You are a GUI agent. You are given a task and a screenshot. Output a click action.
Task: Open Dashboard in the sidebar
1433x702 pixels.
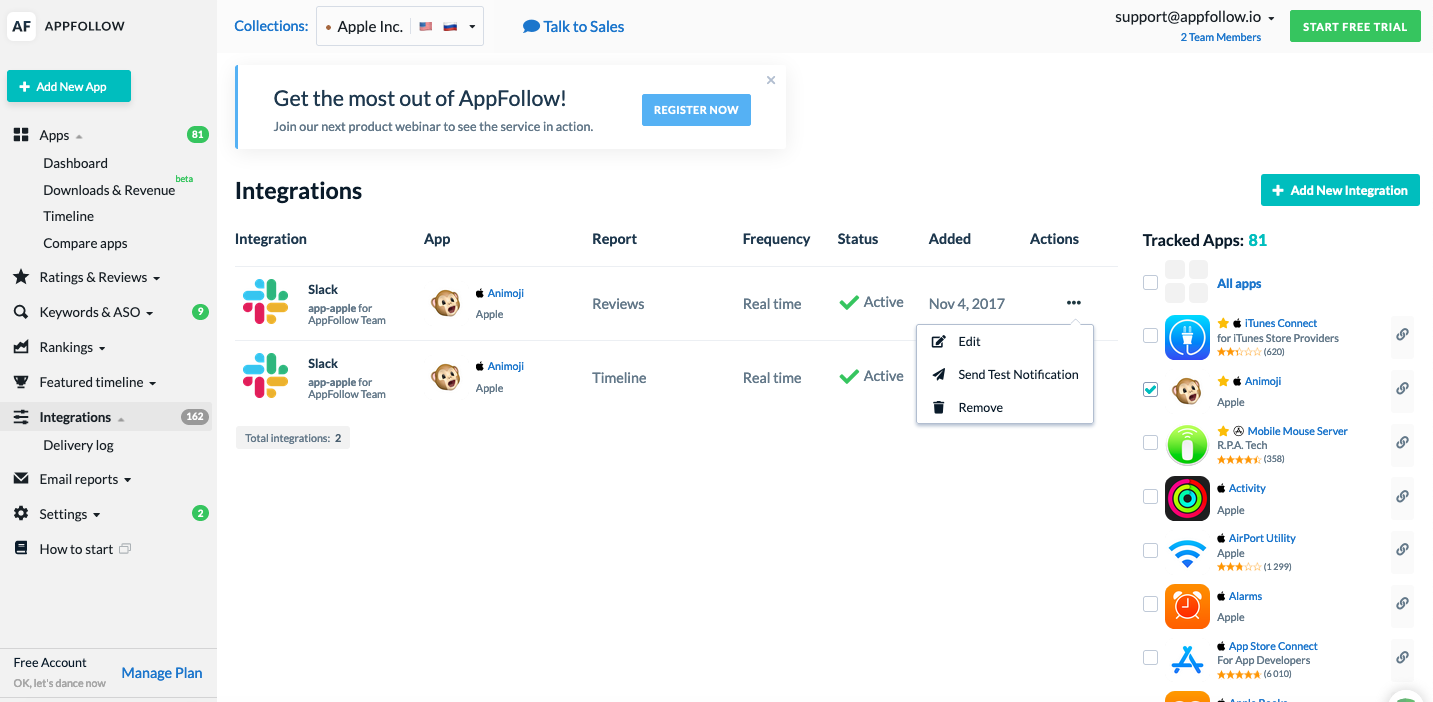(x=75, y=163)
